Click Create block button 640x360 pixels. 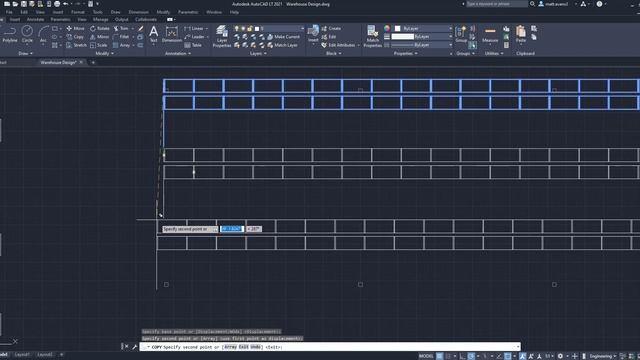coord(331,29)
